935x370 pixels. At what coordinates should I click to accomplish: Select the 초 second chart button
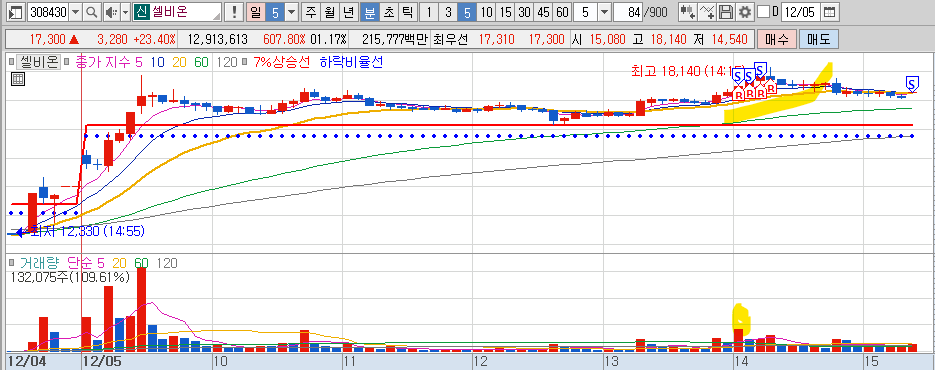[388, 12]
